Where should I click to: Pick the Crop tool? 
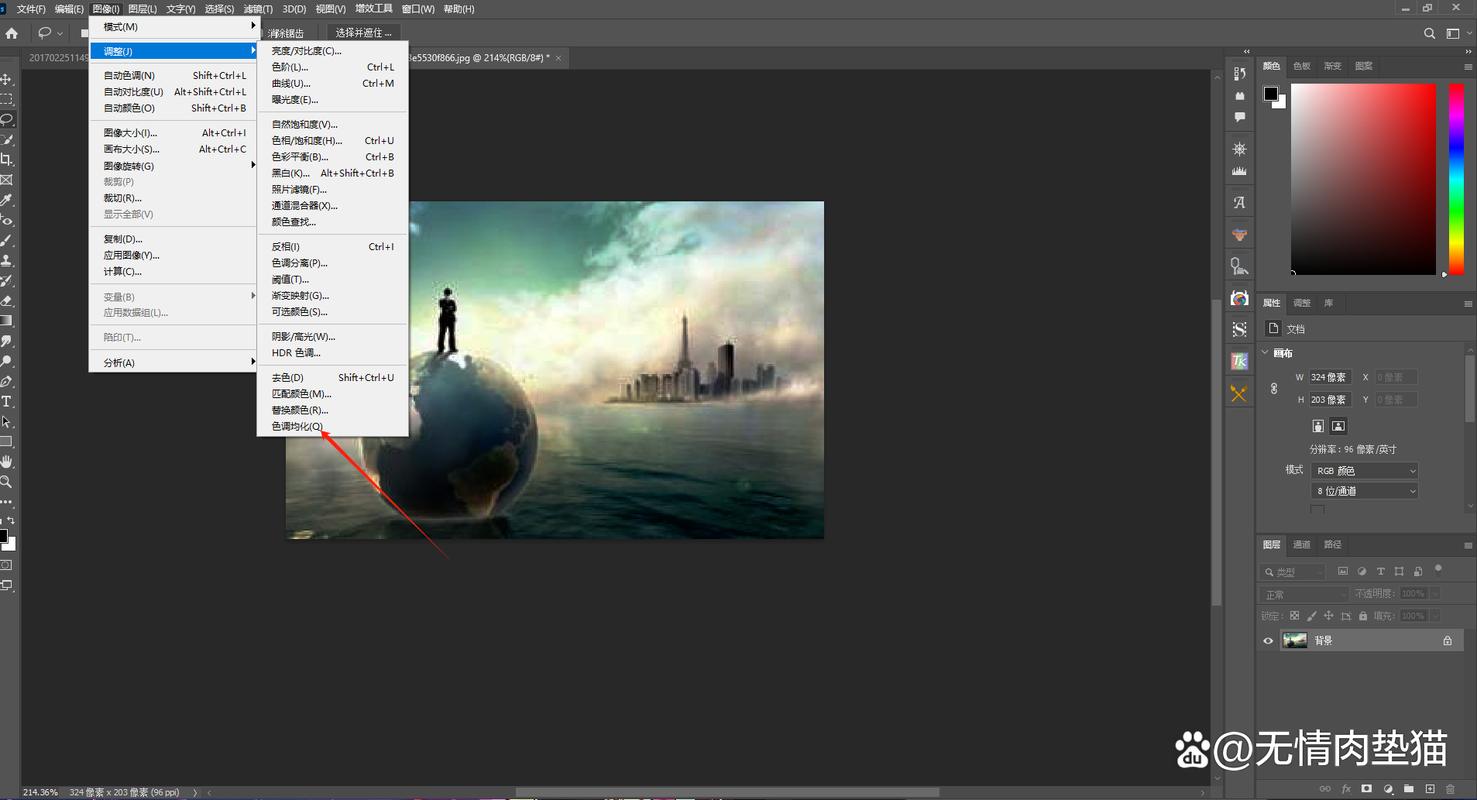tap(6, 159)
